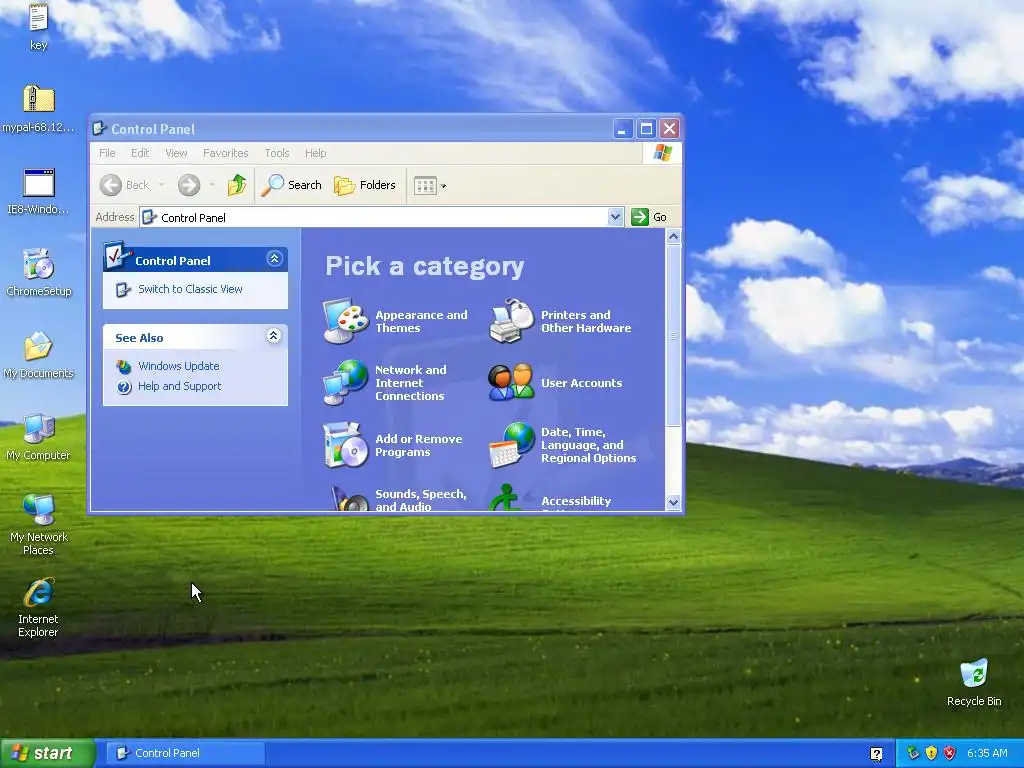The width and height of the screenshot is (1024, 768).
Task: Open the File menu
Action: (x=107, y=153)
